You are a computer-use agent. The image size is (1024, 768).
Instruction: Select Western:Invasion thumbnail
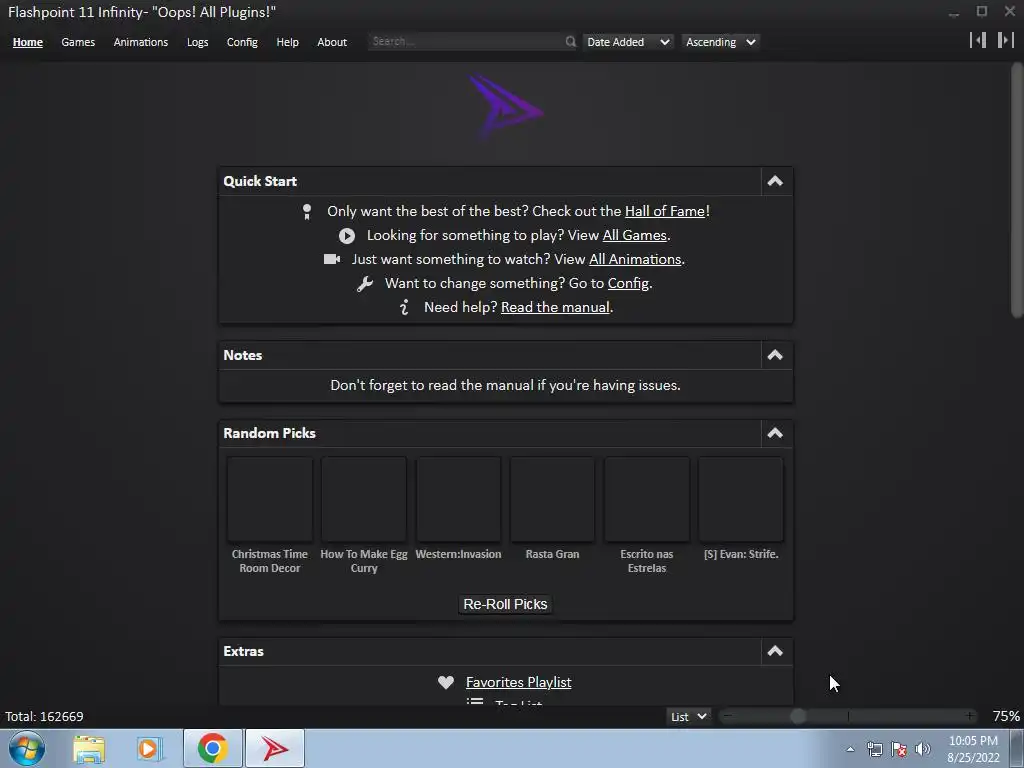pos(458,499)
